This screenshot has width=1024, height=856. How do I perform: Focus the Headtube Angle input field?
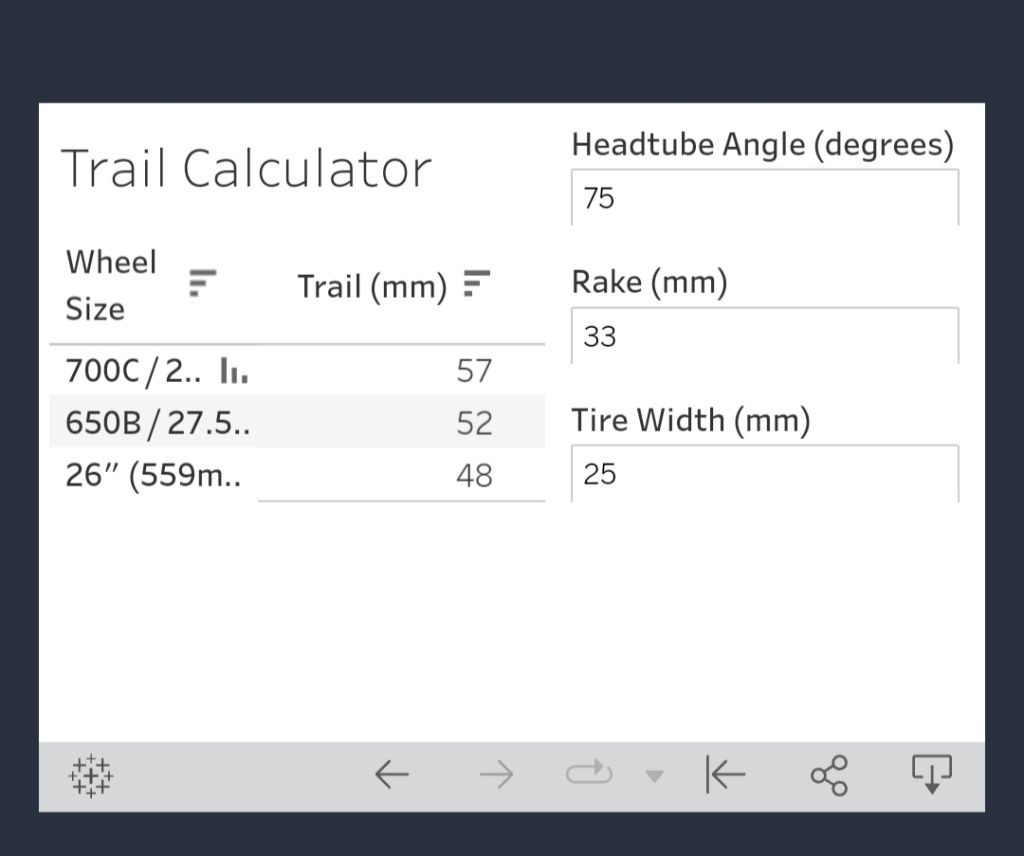(x=764, y=198)
